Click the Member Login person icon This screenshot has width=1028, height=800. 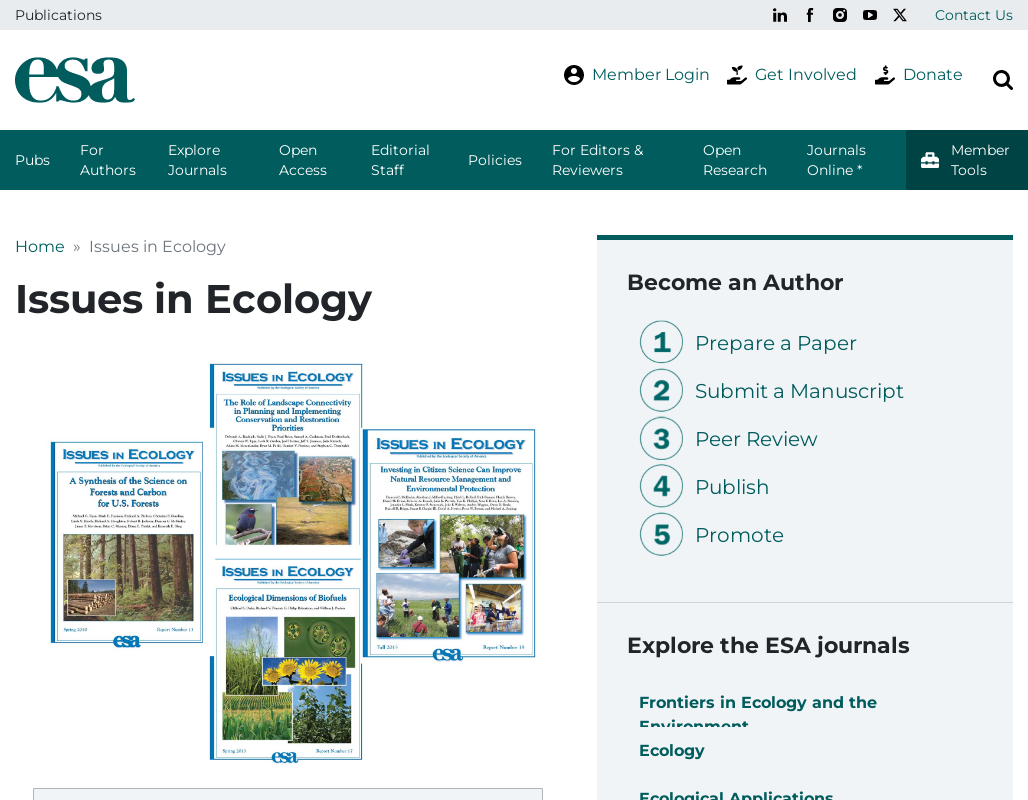click(574, 75)
